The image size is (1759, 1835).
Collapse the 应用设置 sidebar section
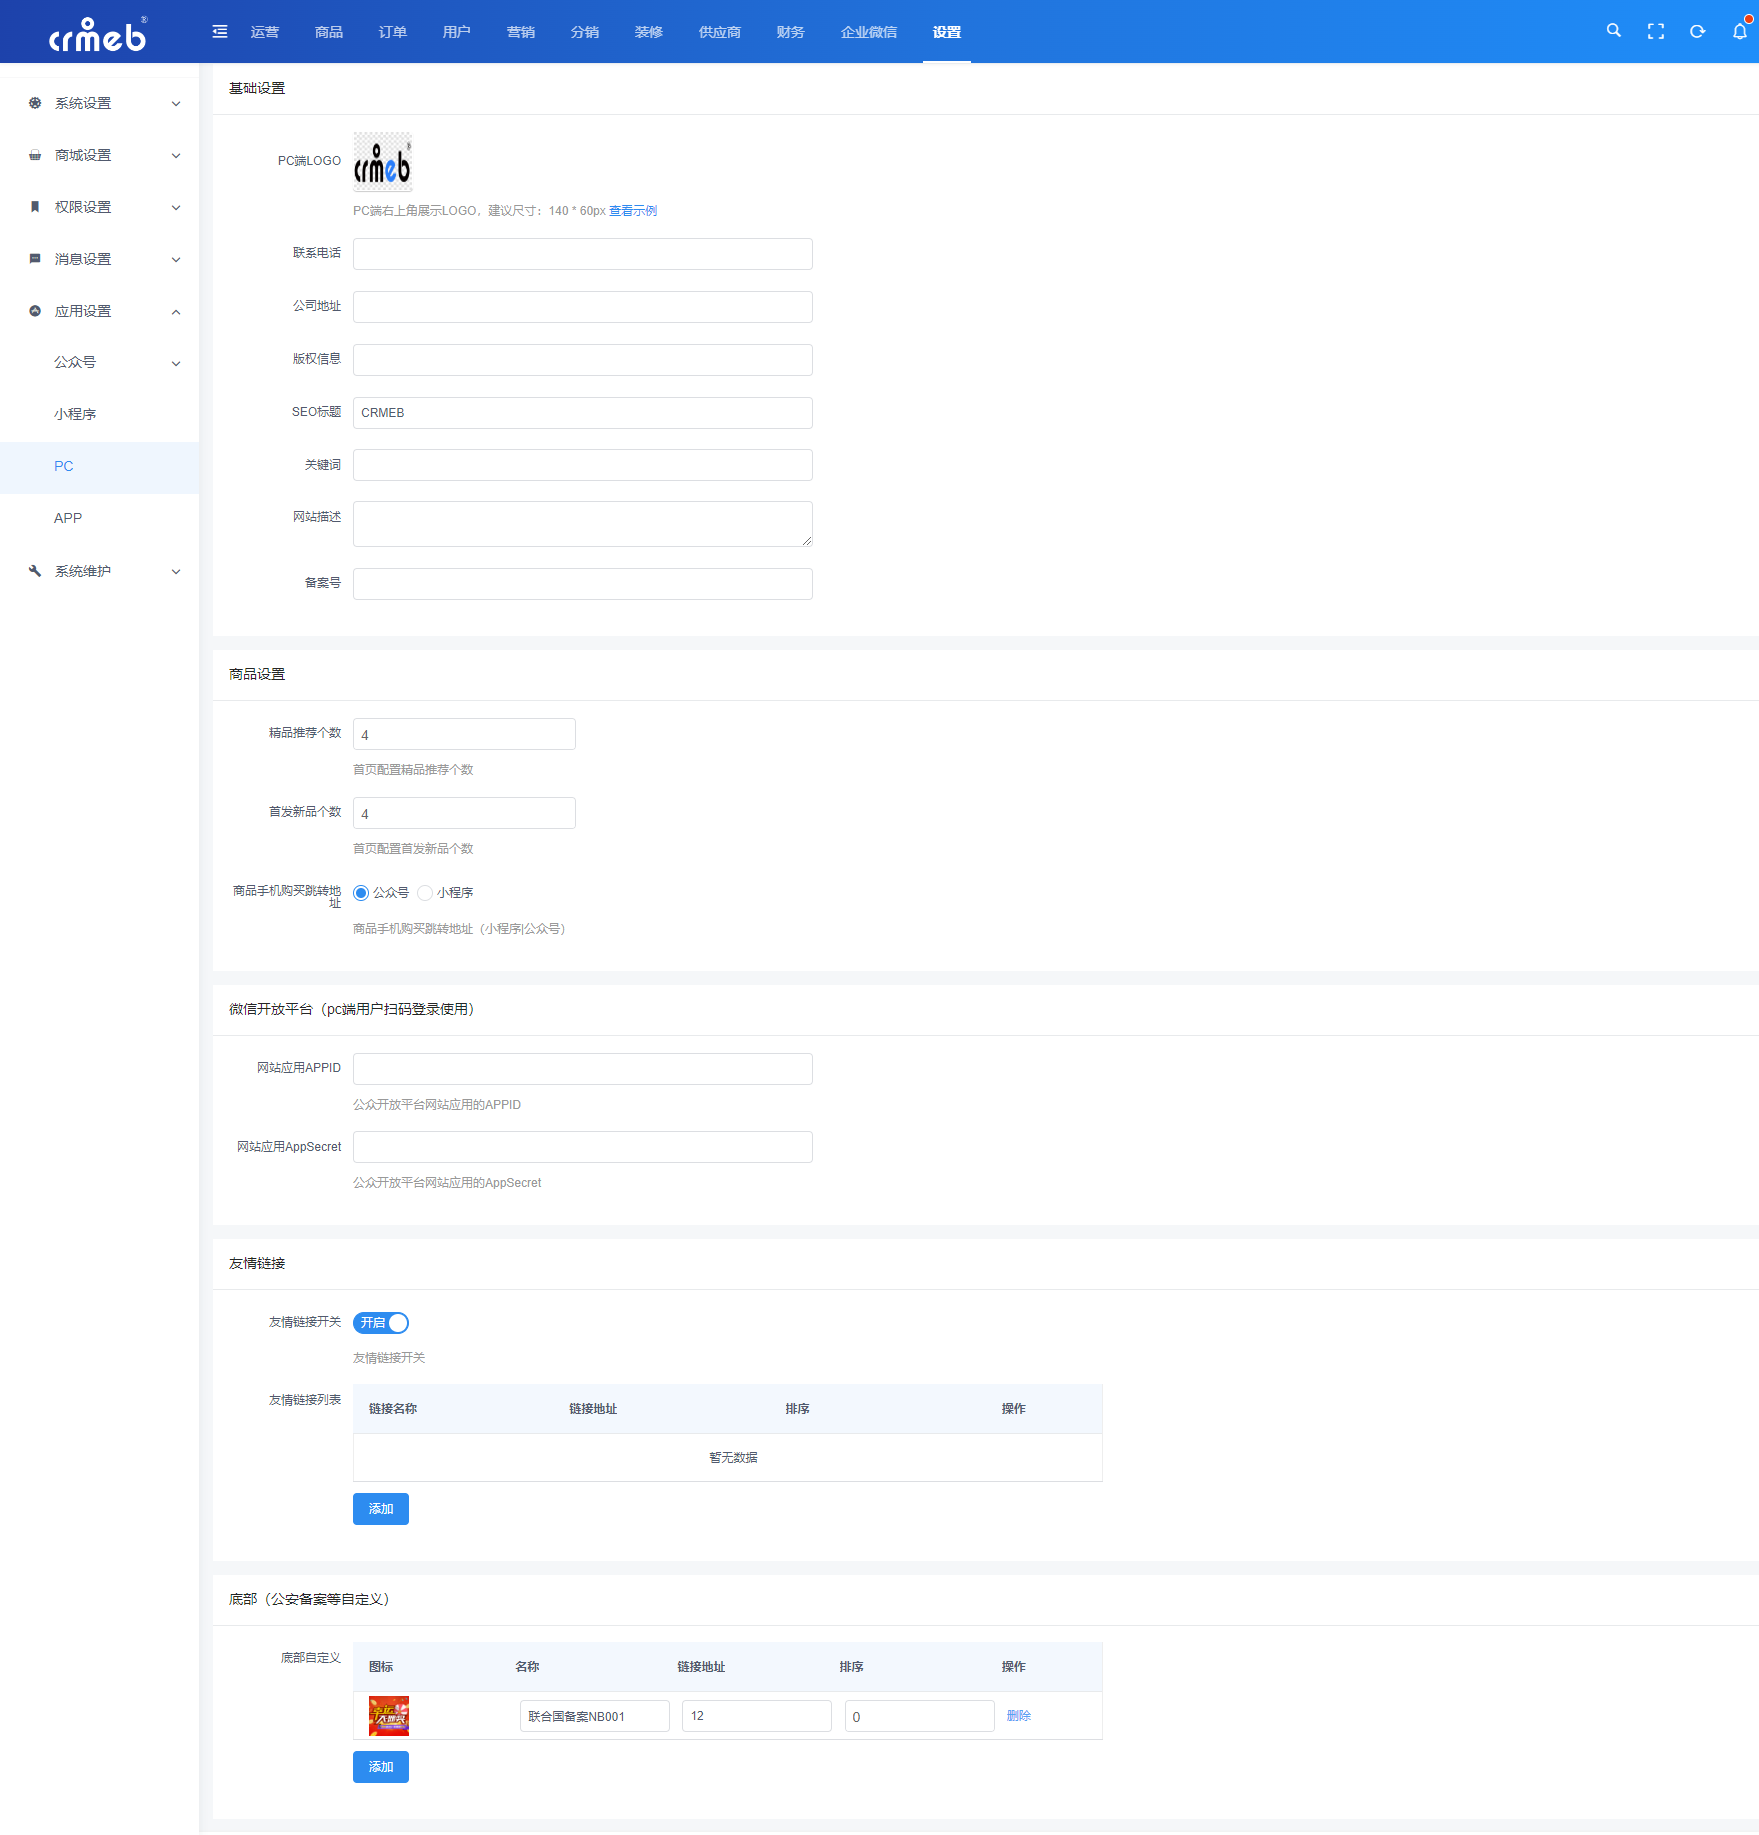point(100,311)
